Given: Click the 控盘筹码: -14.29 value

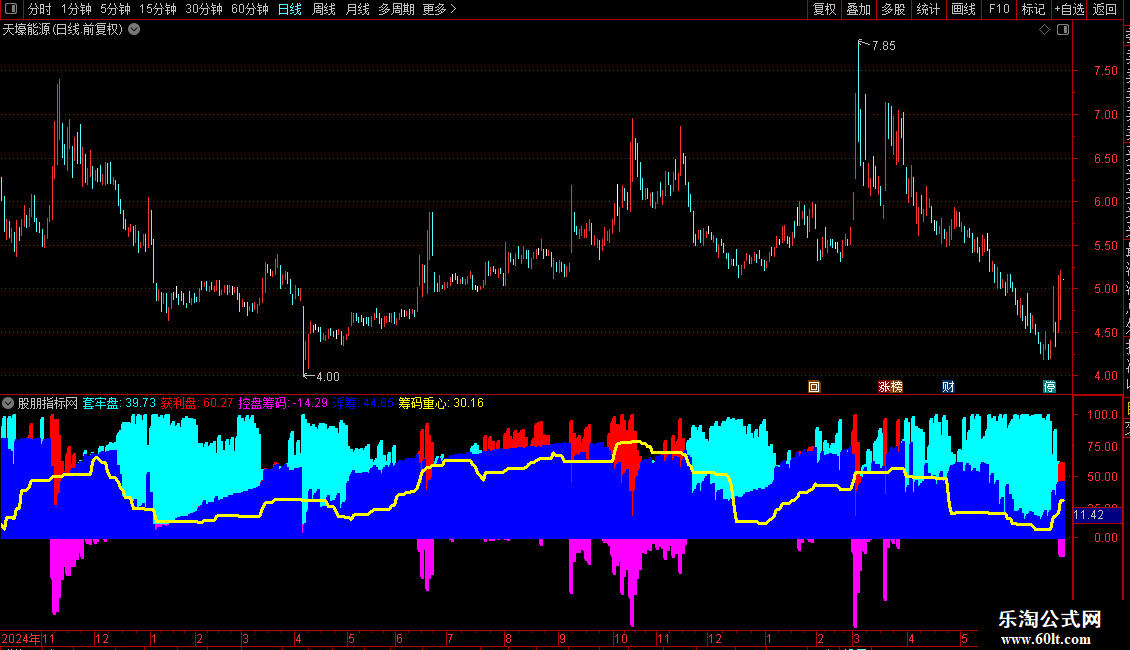Looking at the screenshot, I should (283, 404).
